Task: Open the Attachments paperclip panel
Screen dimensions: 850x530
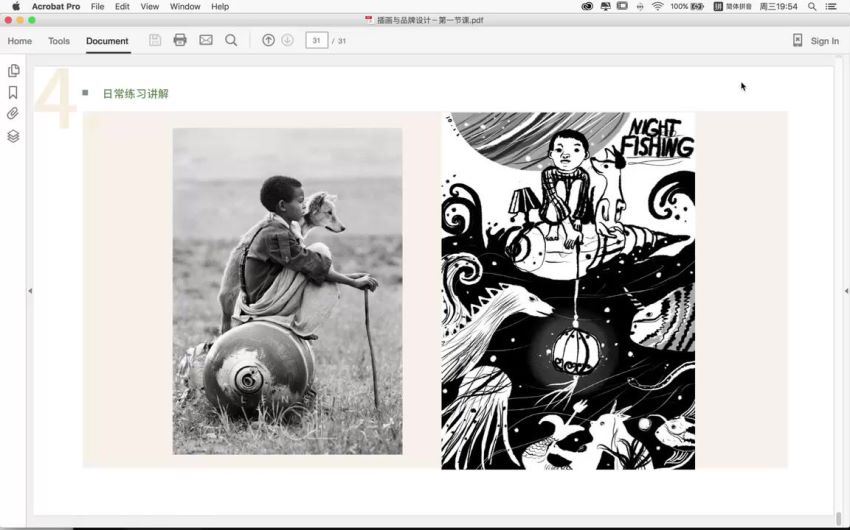Action: [13, 113]
